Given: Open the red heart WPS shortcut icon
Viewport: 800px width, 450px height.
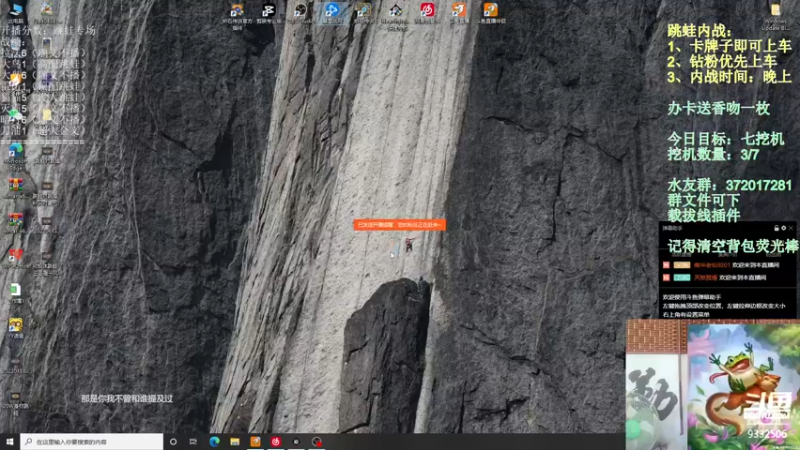Looking at the screenshot, I should [16, 258].
